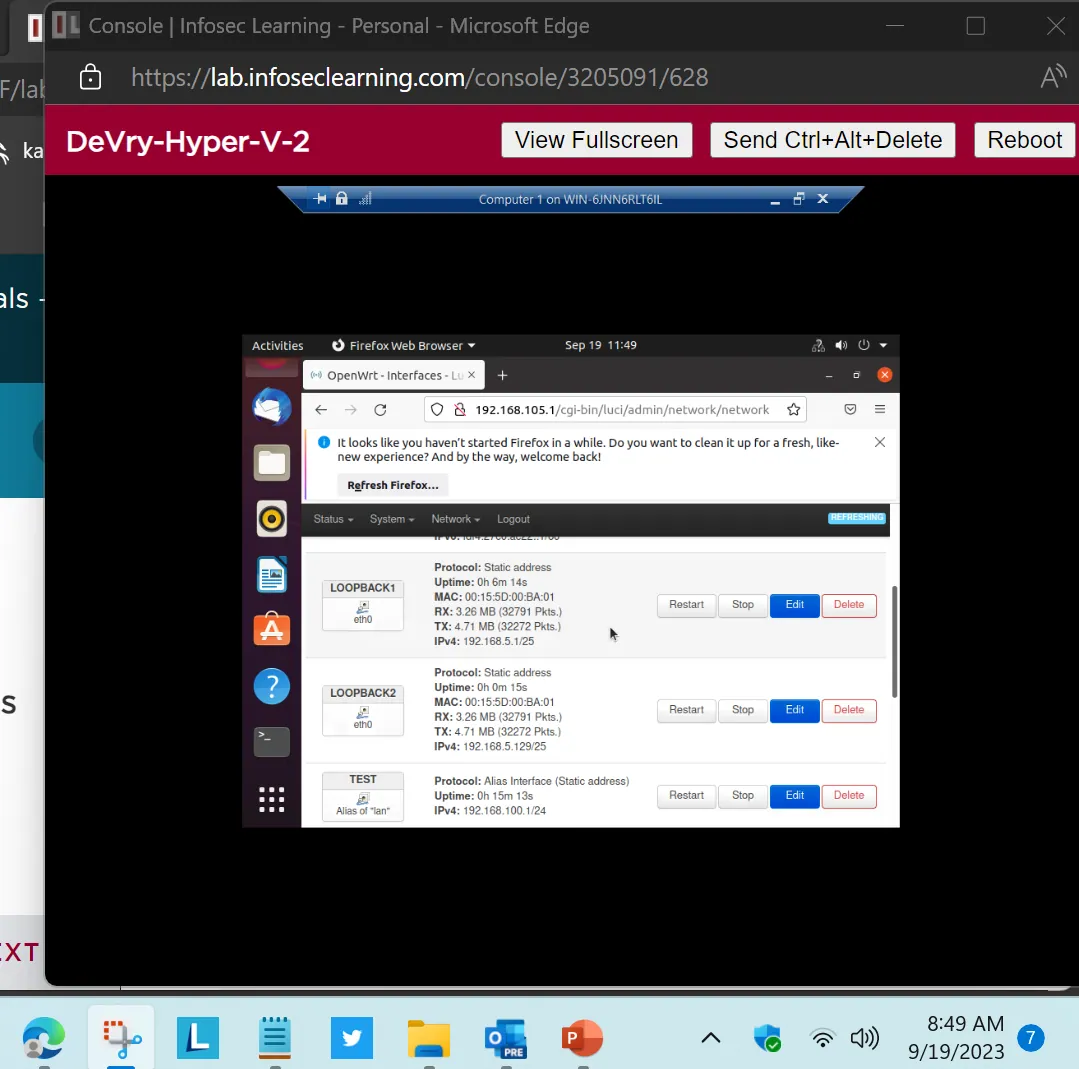Open the Activities overview
This screenshot has height=1069, width=1079.
(277, 346)
